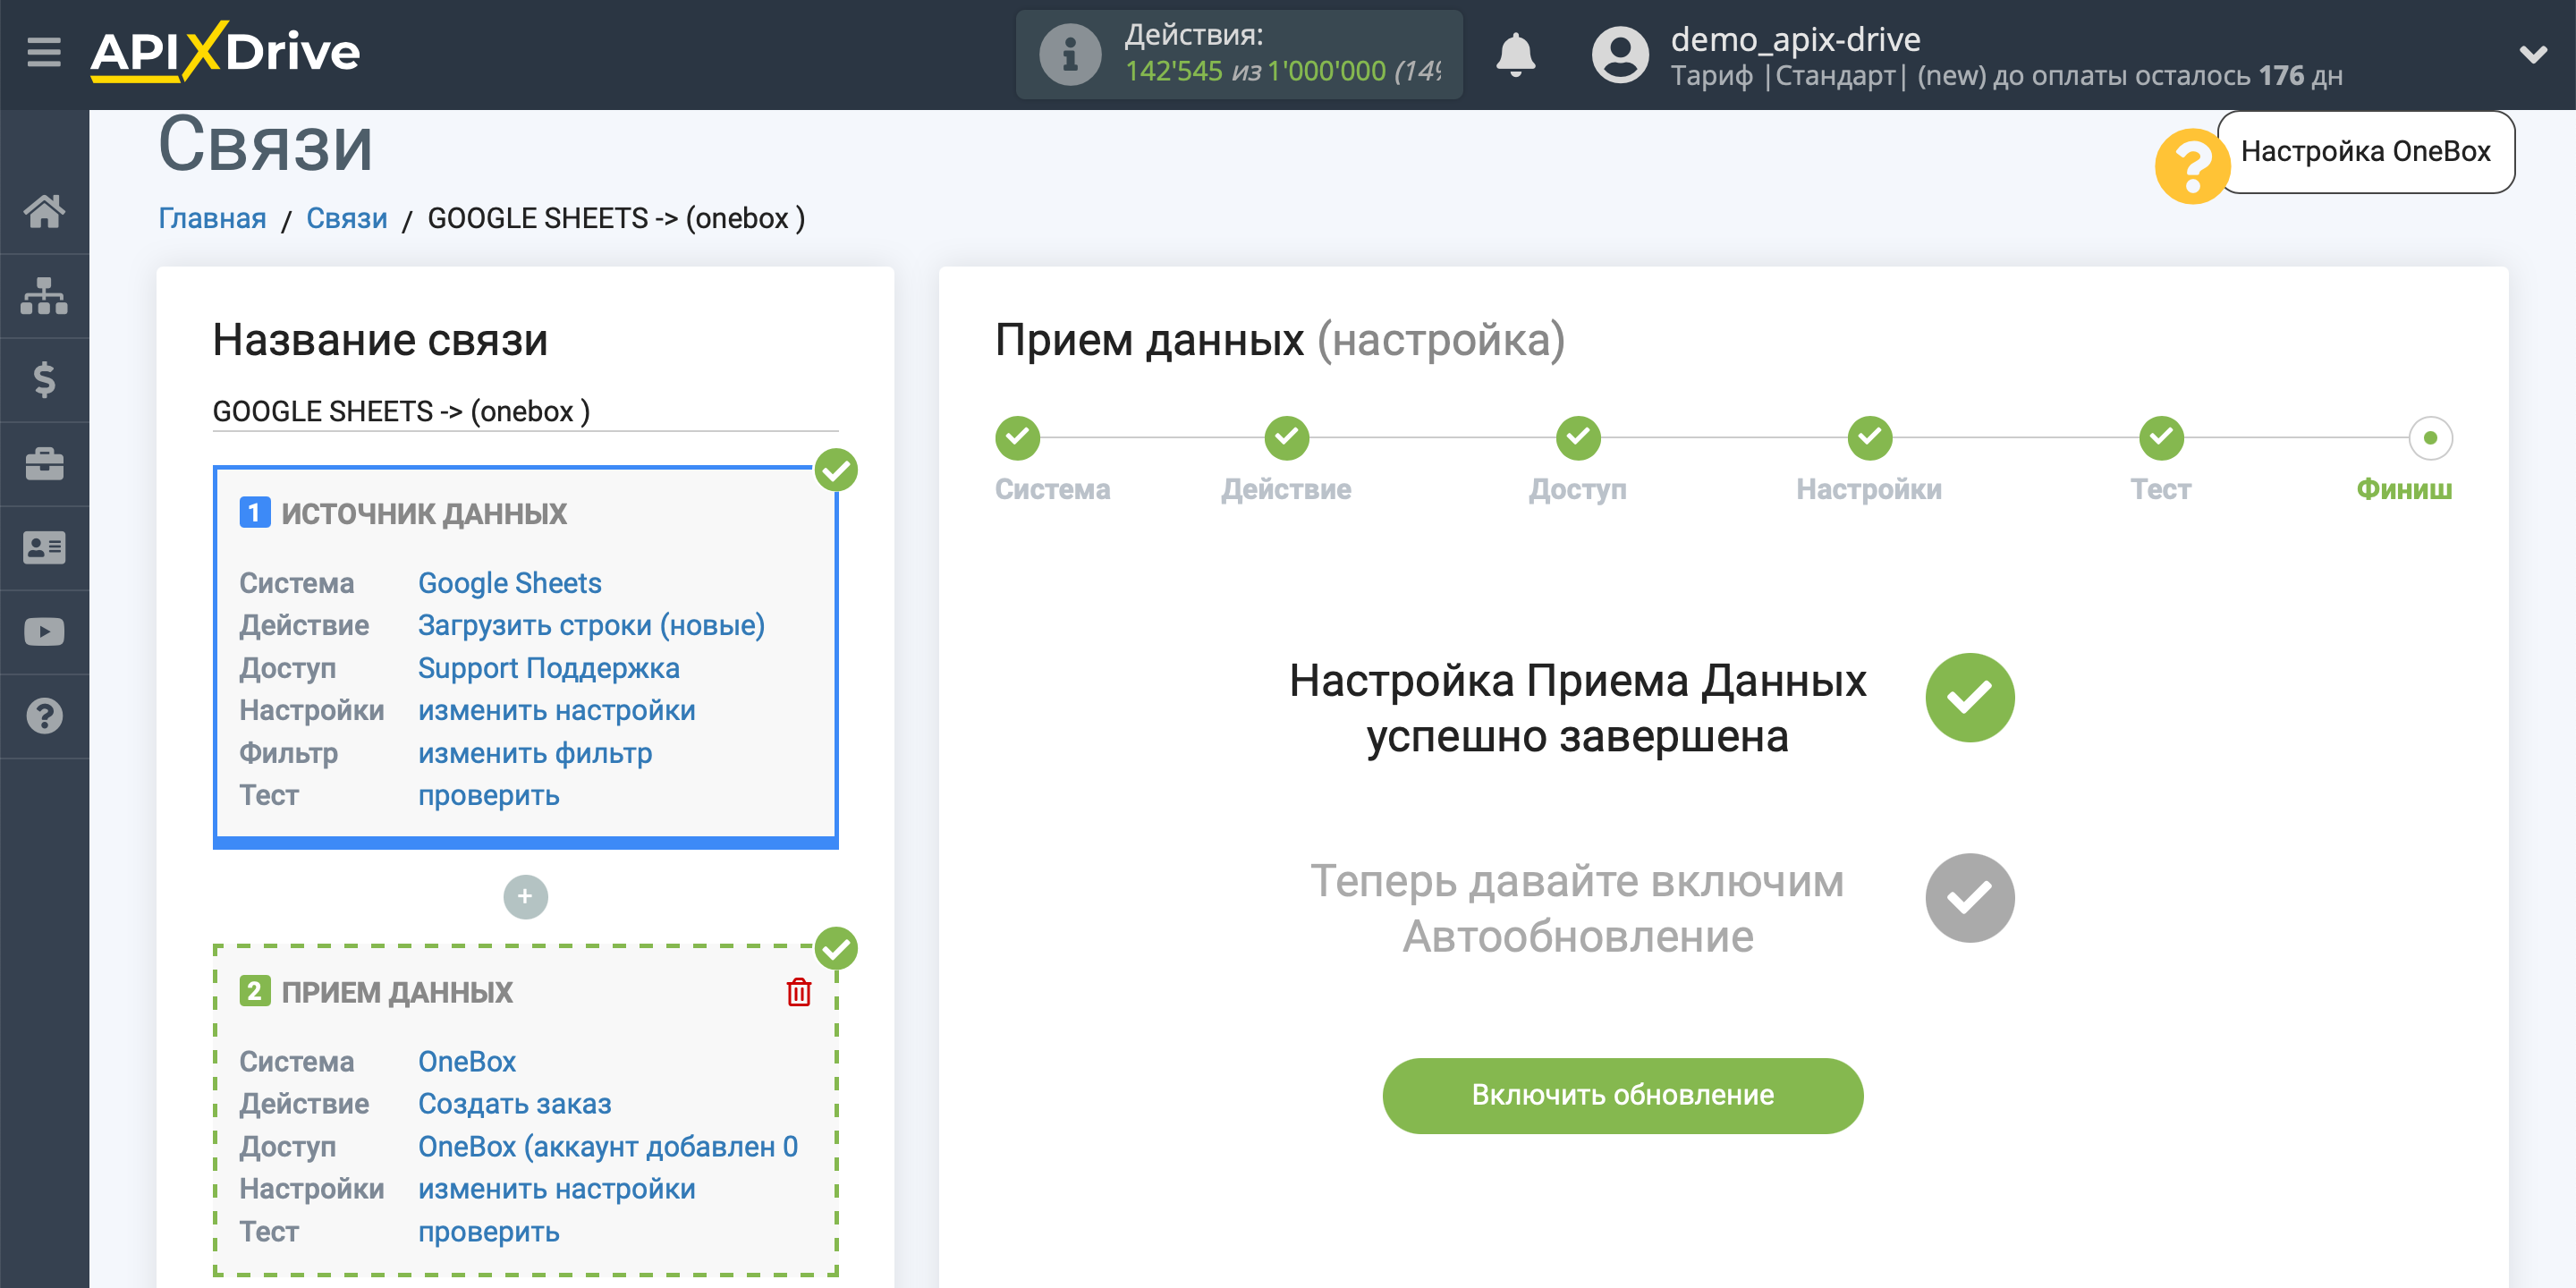Open connections sitemap icon in sidebar
2576x1288 pixels.
pyautogui.click(x=44, y=296)
